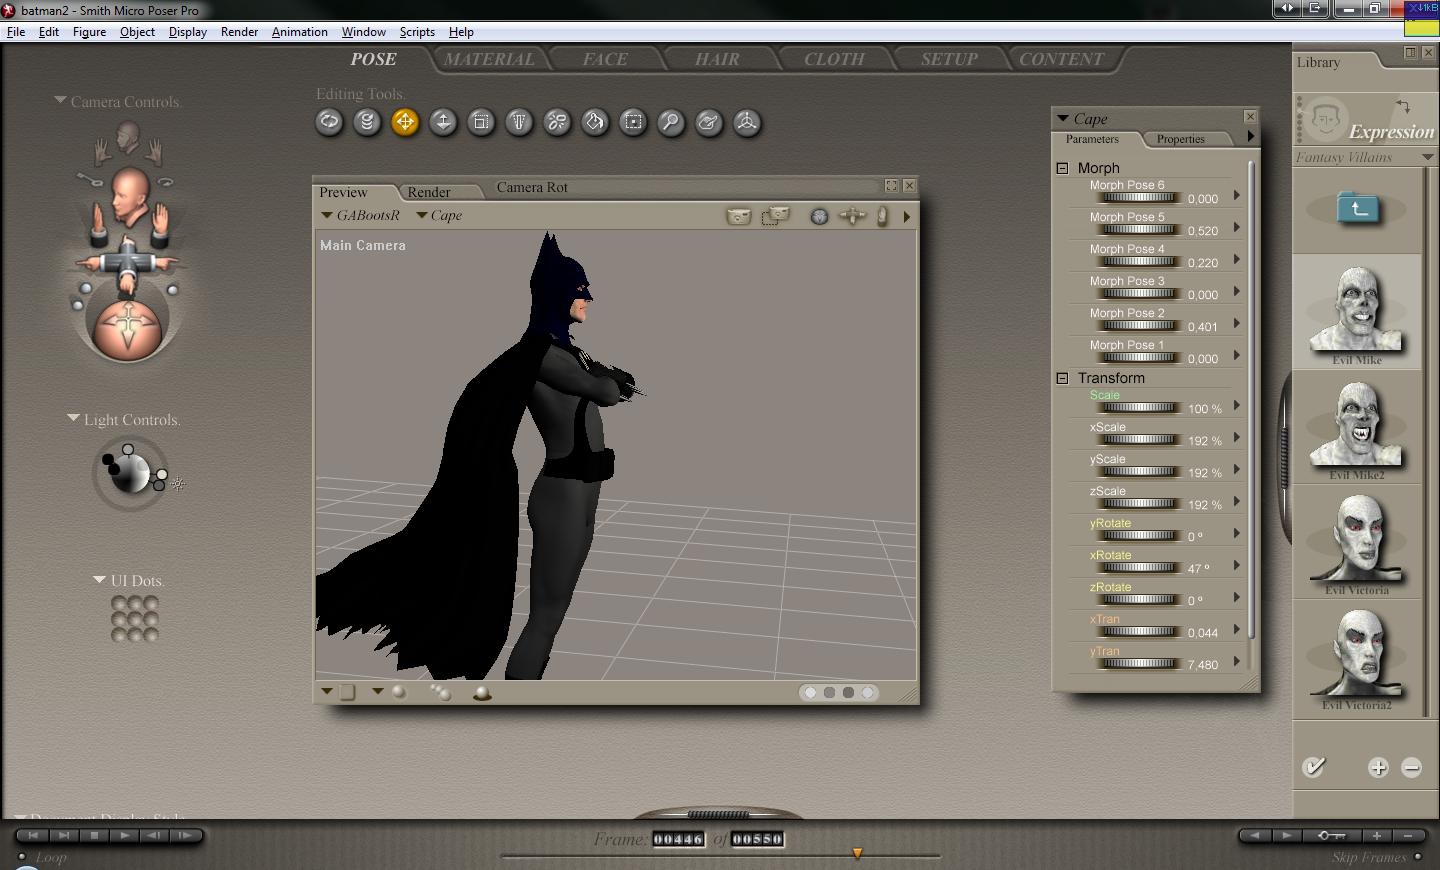Click the timeline frame scrubber marker
Viewport: 1440px width, 870px height.
[x=857, y=853]
